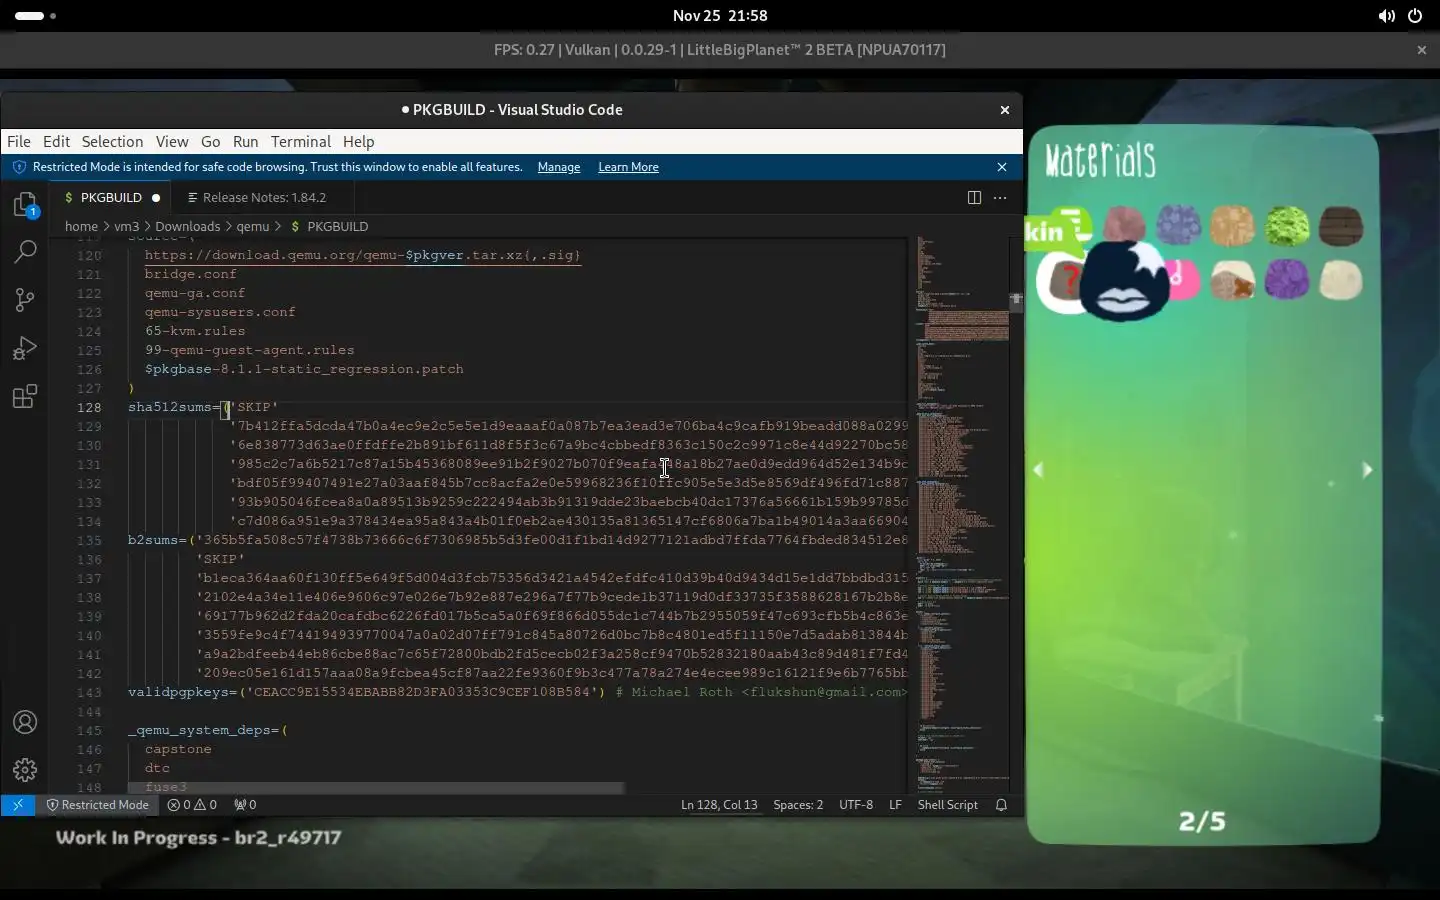Open the Explorer view in activity bar

[x=25, y=205]
